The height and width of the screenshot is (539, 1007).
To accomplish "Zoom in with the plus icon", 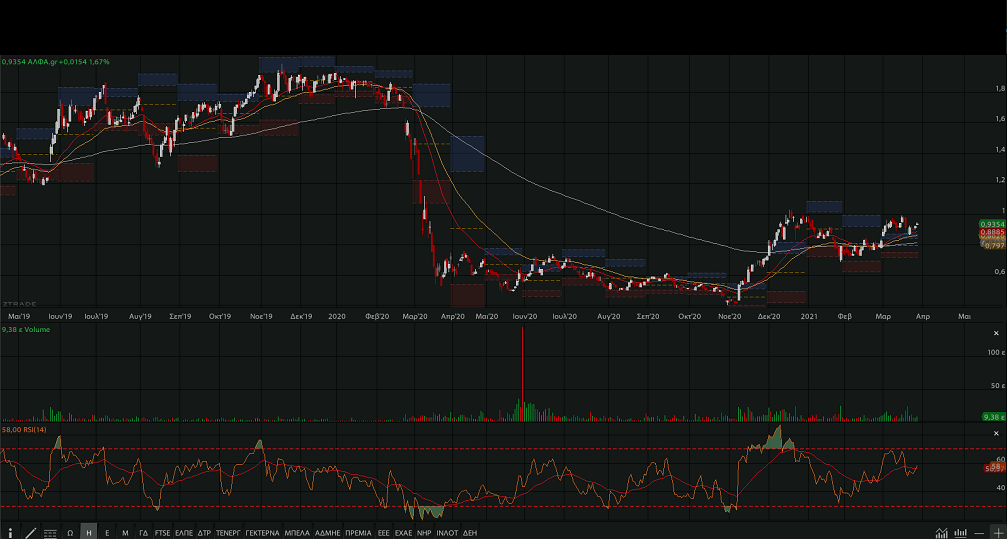I will [x=997, y=533].
